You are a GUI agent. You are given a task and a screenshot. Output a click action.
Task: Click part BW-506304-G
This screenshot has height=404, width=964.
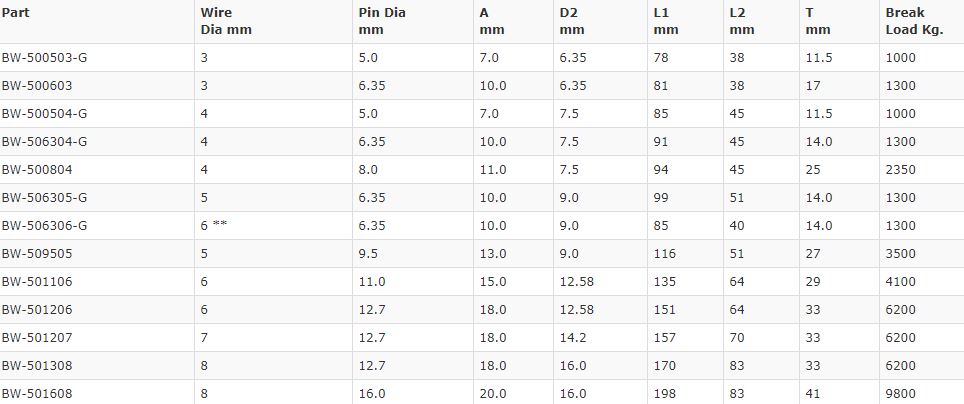[x=44, y=142]
